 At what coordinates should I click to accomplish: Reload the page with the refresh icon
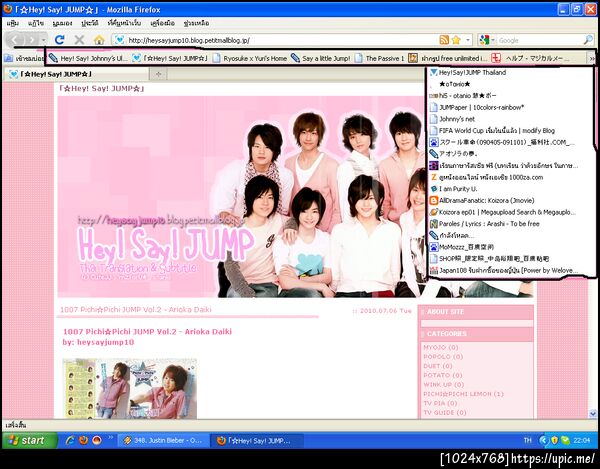tap(59, 40)
